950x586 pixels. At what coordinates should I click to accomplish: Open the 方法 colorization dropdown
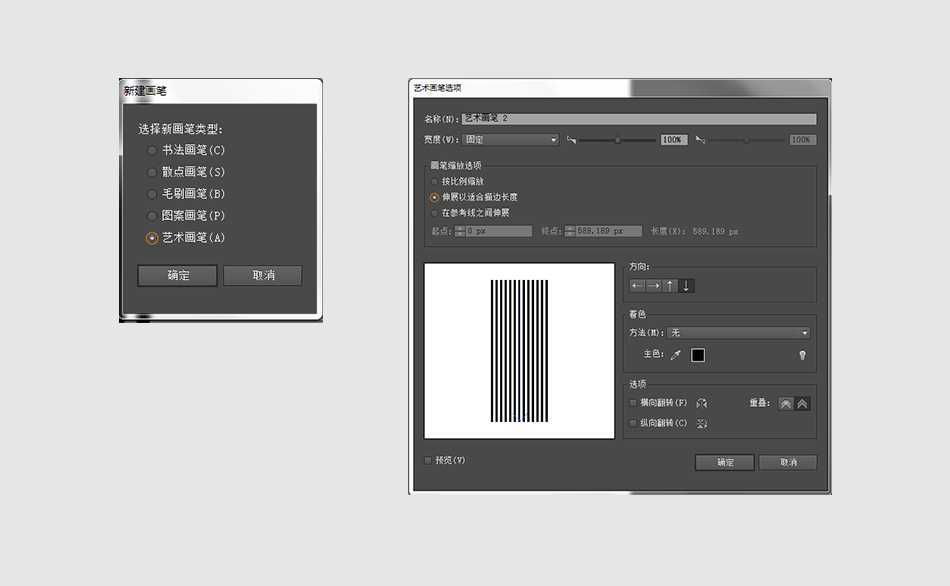(x=739, y=333)
